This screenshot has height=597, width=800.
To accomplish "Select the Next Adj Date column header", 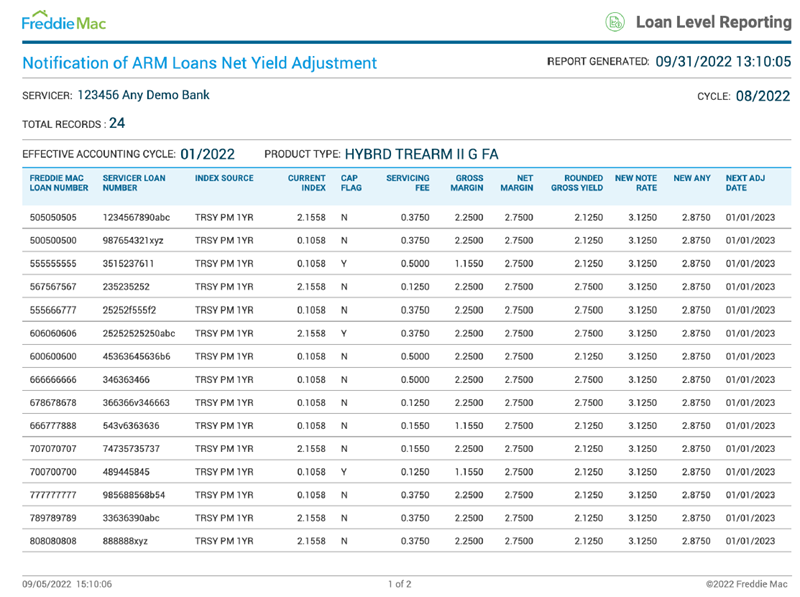I will [x=745, y=183].
